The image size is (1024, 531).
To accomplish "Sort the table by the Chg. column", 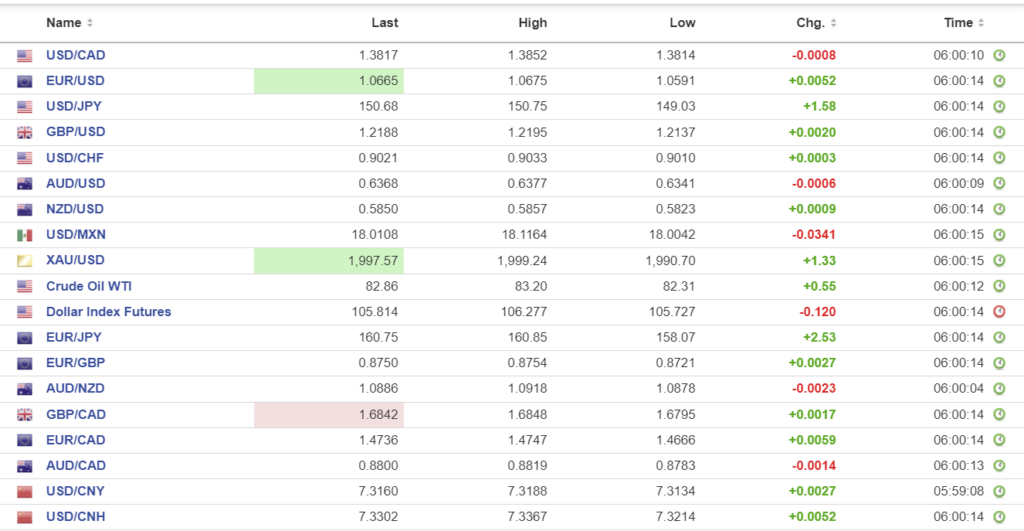I will pyautogui.click(x=816, y=23).
